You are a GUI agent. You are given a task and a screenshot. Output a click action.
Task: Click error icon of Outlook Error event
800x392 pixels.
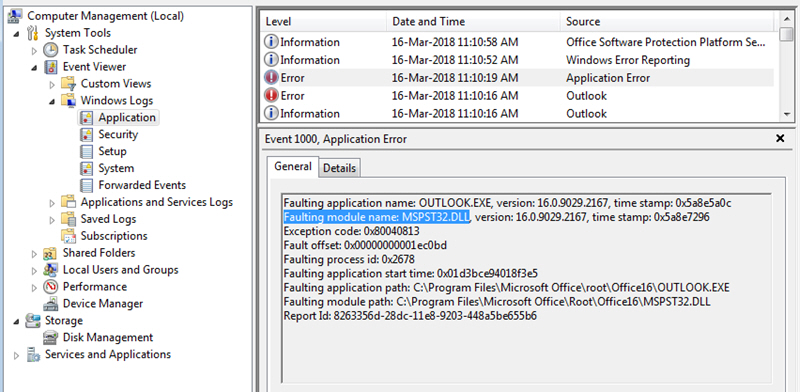click(271, 95)
